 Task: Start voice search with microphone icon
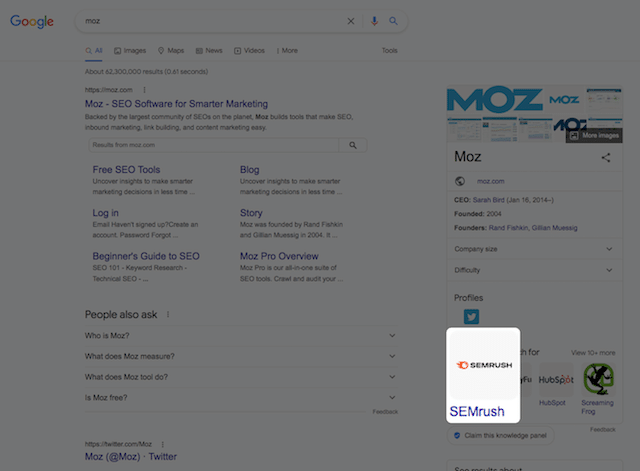coord(374,21)
